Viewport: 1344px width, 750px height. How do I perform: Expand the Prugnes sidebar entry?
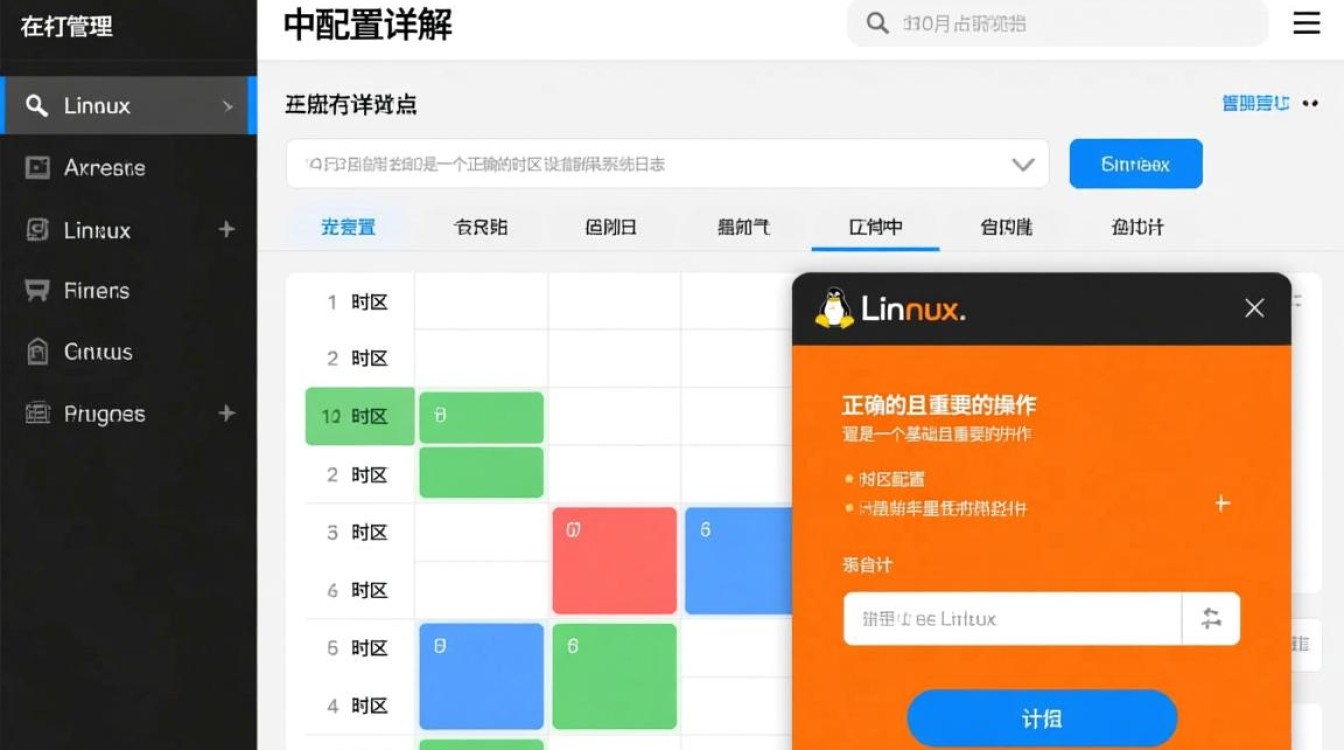pos(225,413)
